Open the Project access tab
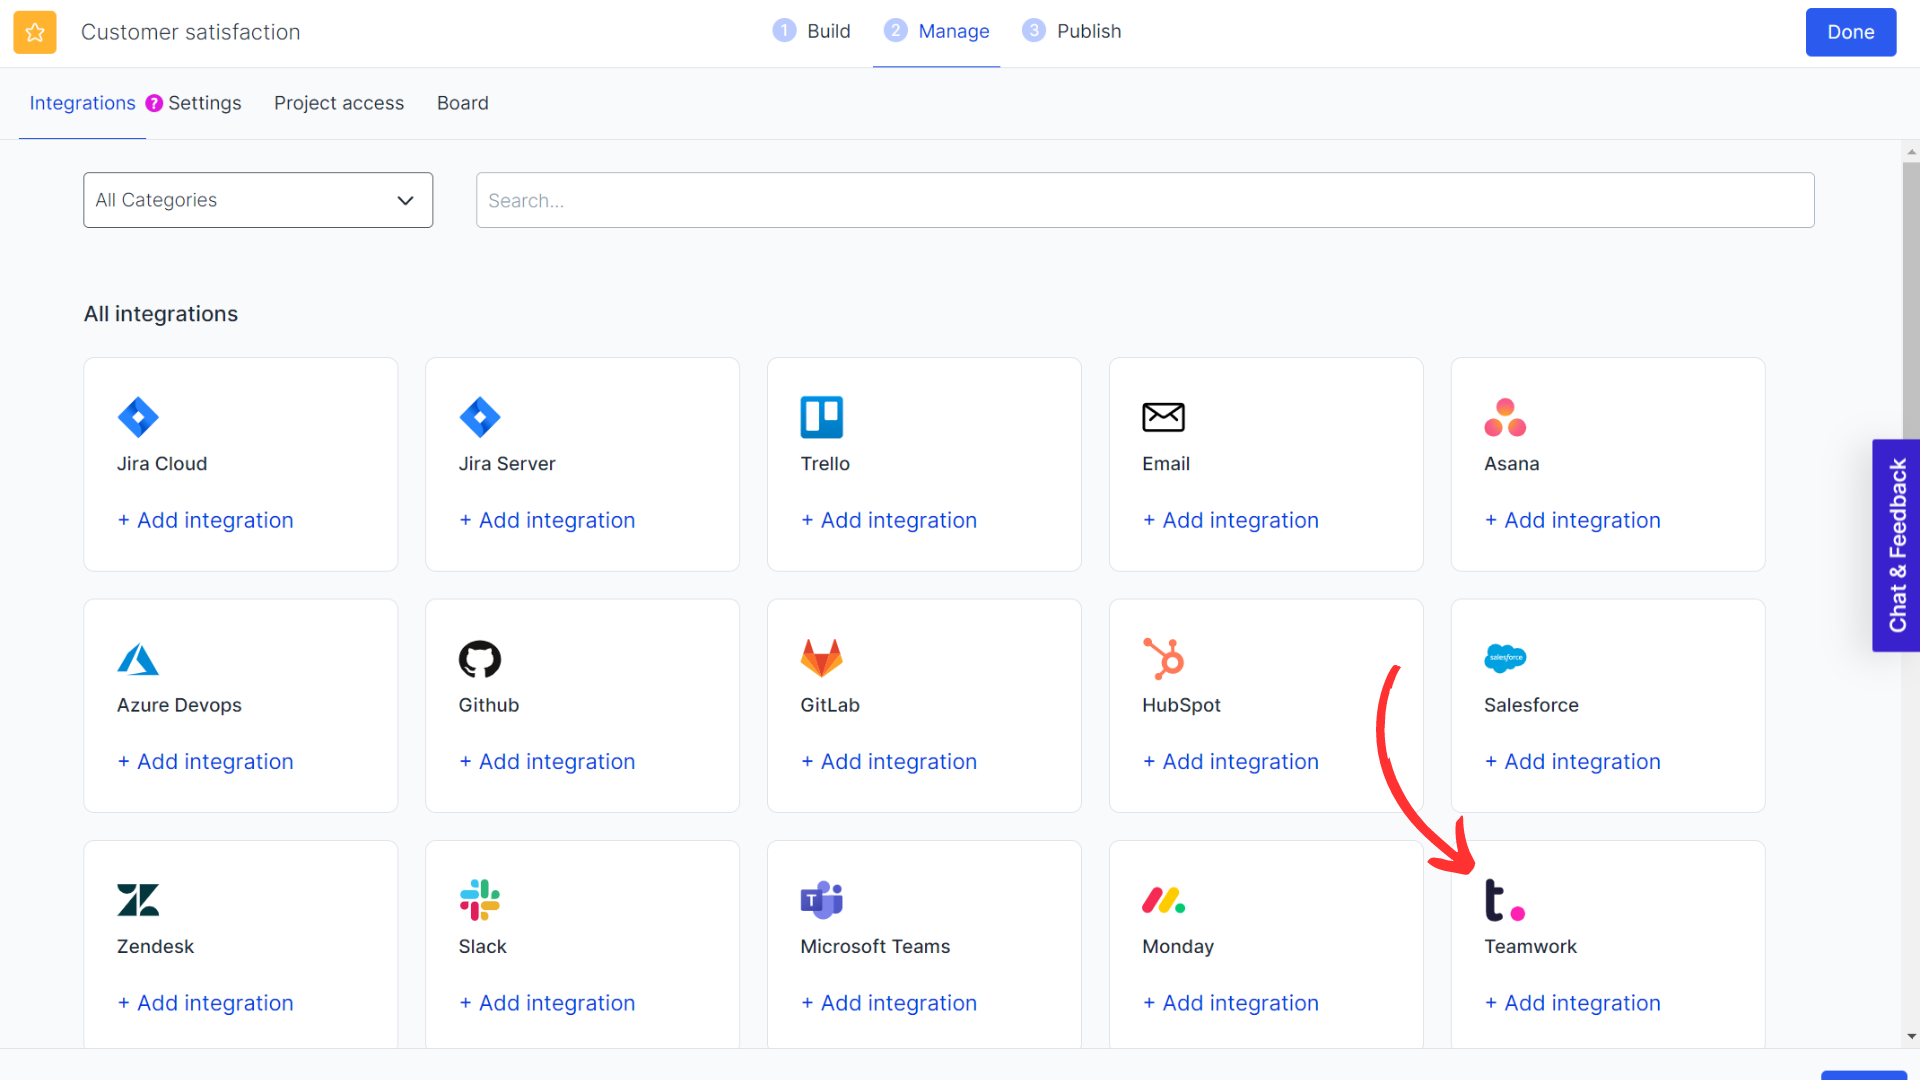The height and width of the screenshot is (1080, 1920). click(339, 103)
